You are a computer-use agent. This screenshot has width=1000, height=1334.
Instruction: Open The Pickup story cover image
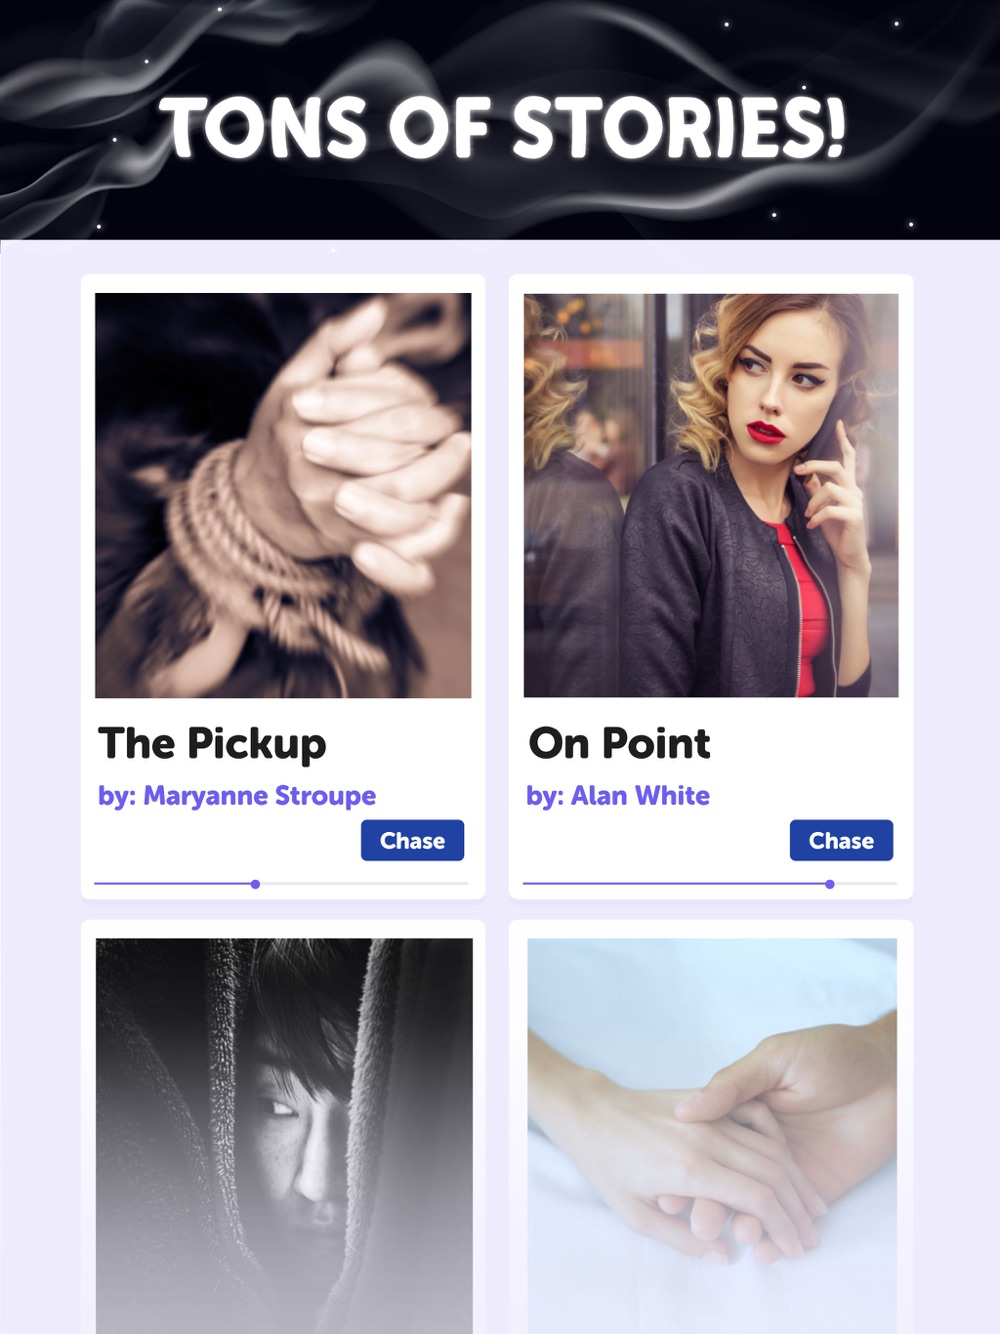pyautogui.click(x=283, y=495)
